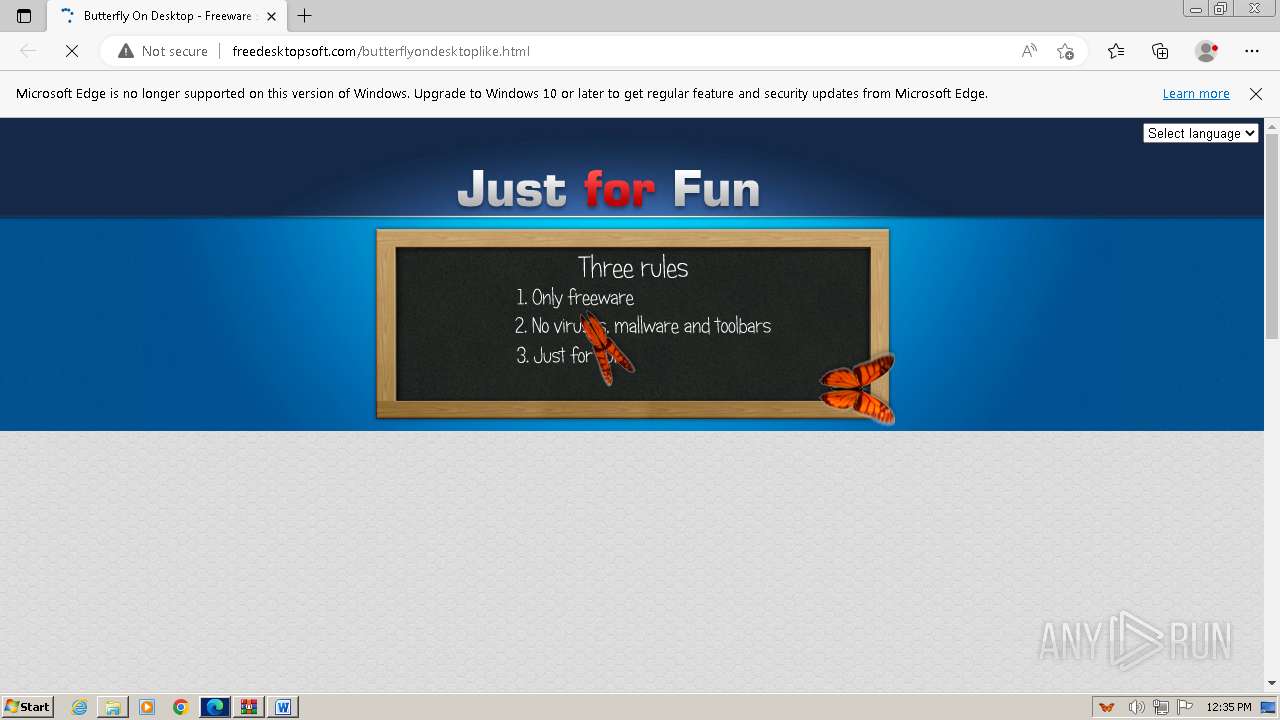The image size is (1280, 720).
Task: Click the Three rules blackboard image
Action: click(632, 323)
